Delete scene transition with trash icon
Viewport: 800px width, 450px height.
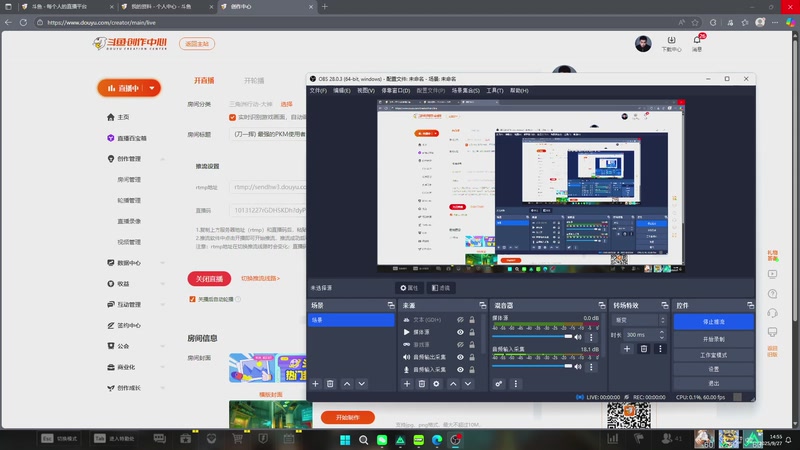tap(644, 349)
